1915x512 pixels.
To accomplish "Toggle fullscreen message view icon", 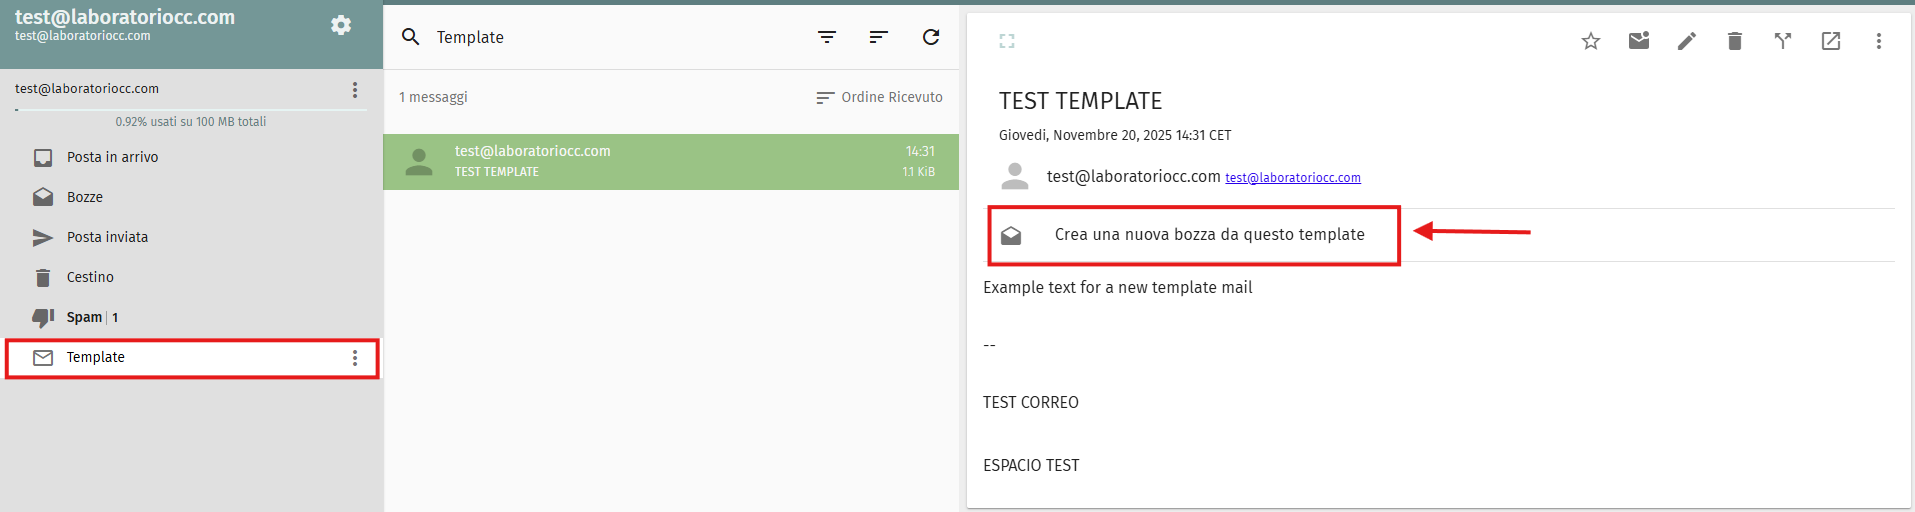I will point(1007,41).
